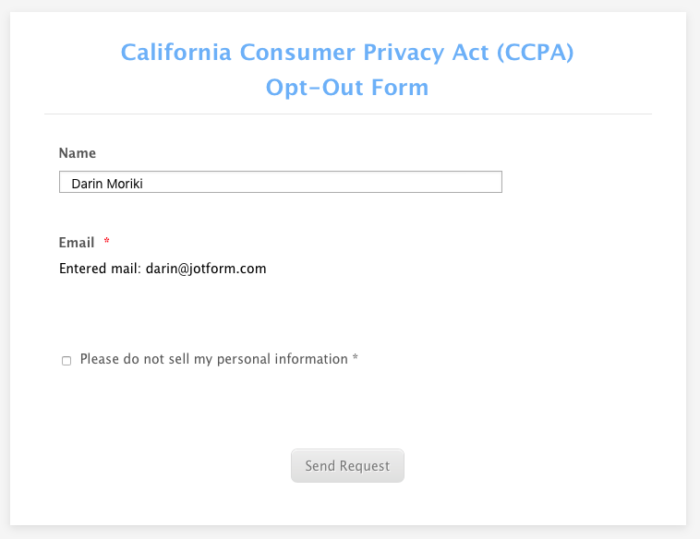Click the asterisk after 'personal information'
This screenshot has height=539, width=700.
click(x=355, y=359)
